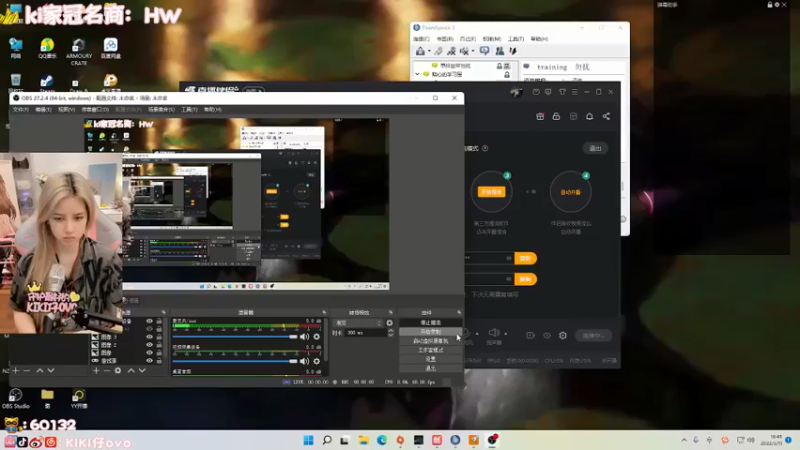This screenshot has height=450, width=800.
Task: Click the bell notification icon
Action: point(589,116)
